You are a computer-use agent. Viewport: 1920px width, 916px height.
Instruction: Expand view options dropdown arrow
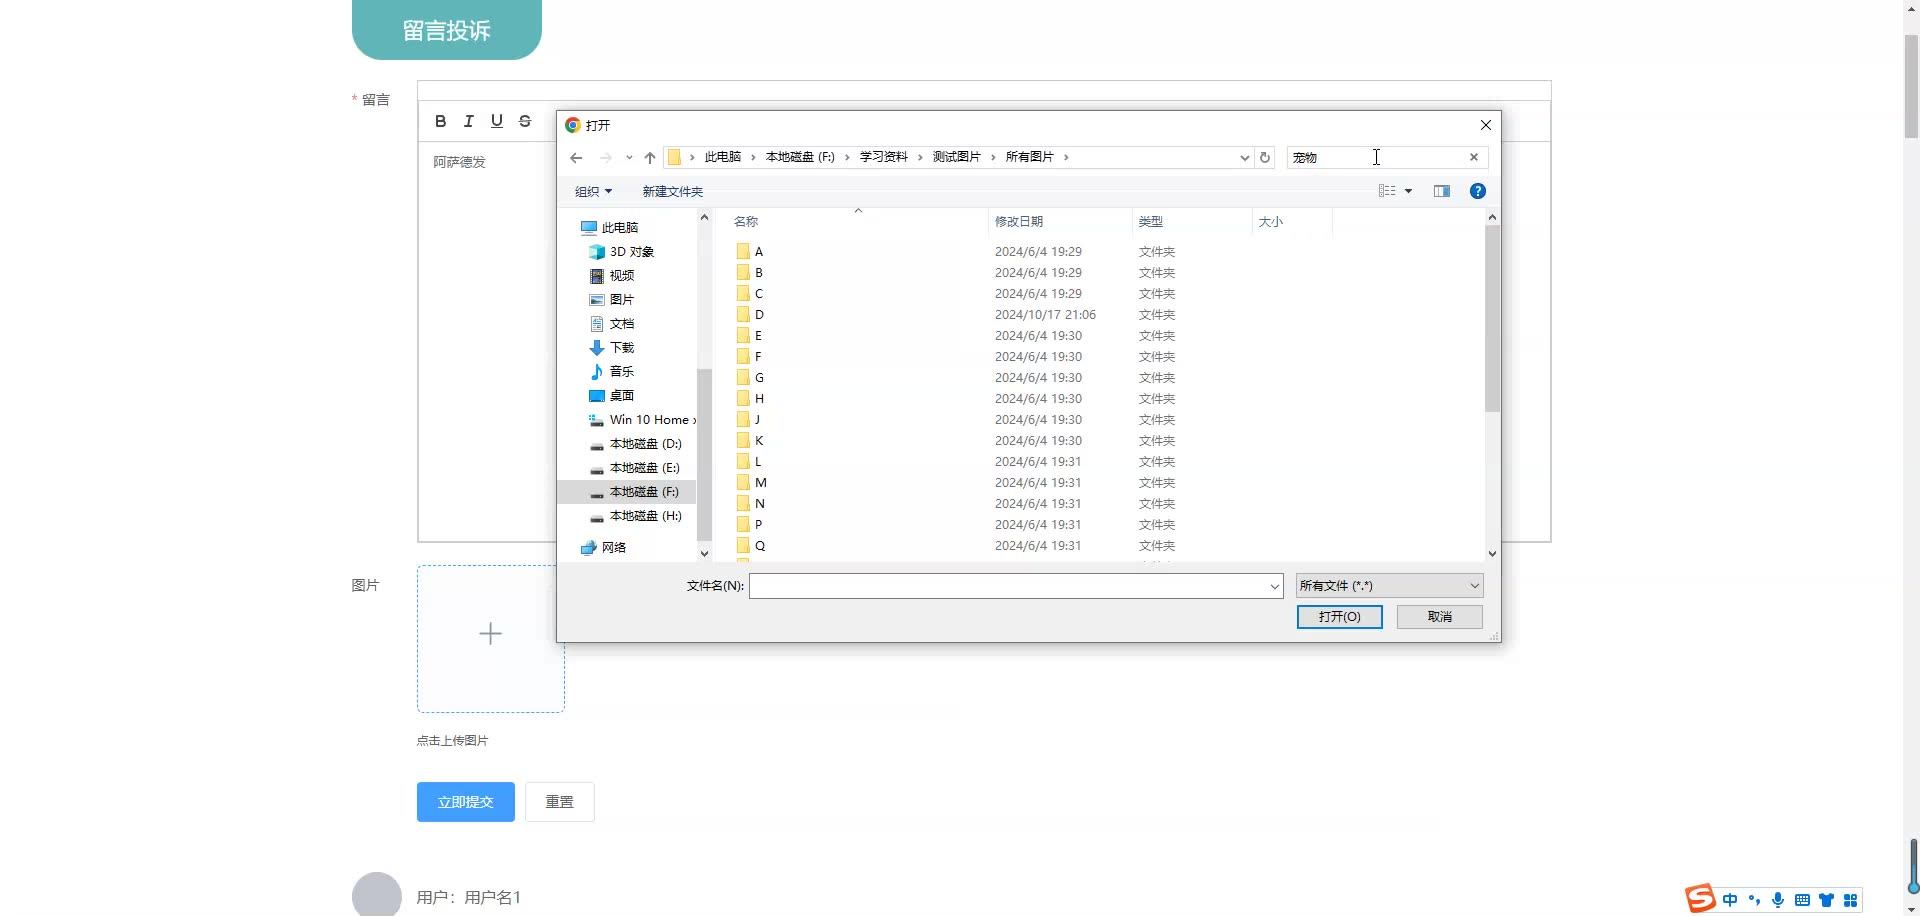[x=1408, y=191]
